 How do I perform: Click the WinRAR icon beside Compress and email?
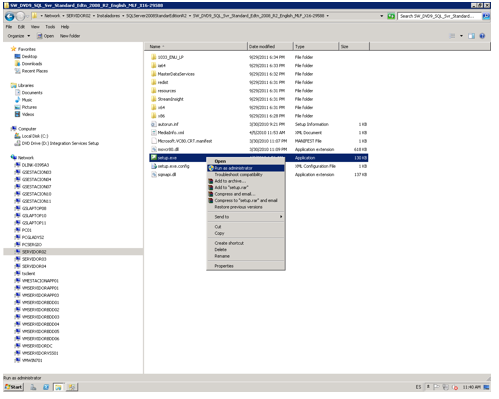(x=211, y=194)
